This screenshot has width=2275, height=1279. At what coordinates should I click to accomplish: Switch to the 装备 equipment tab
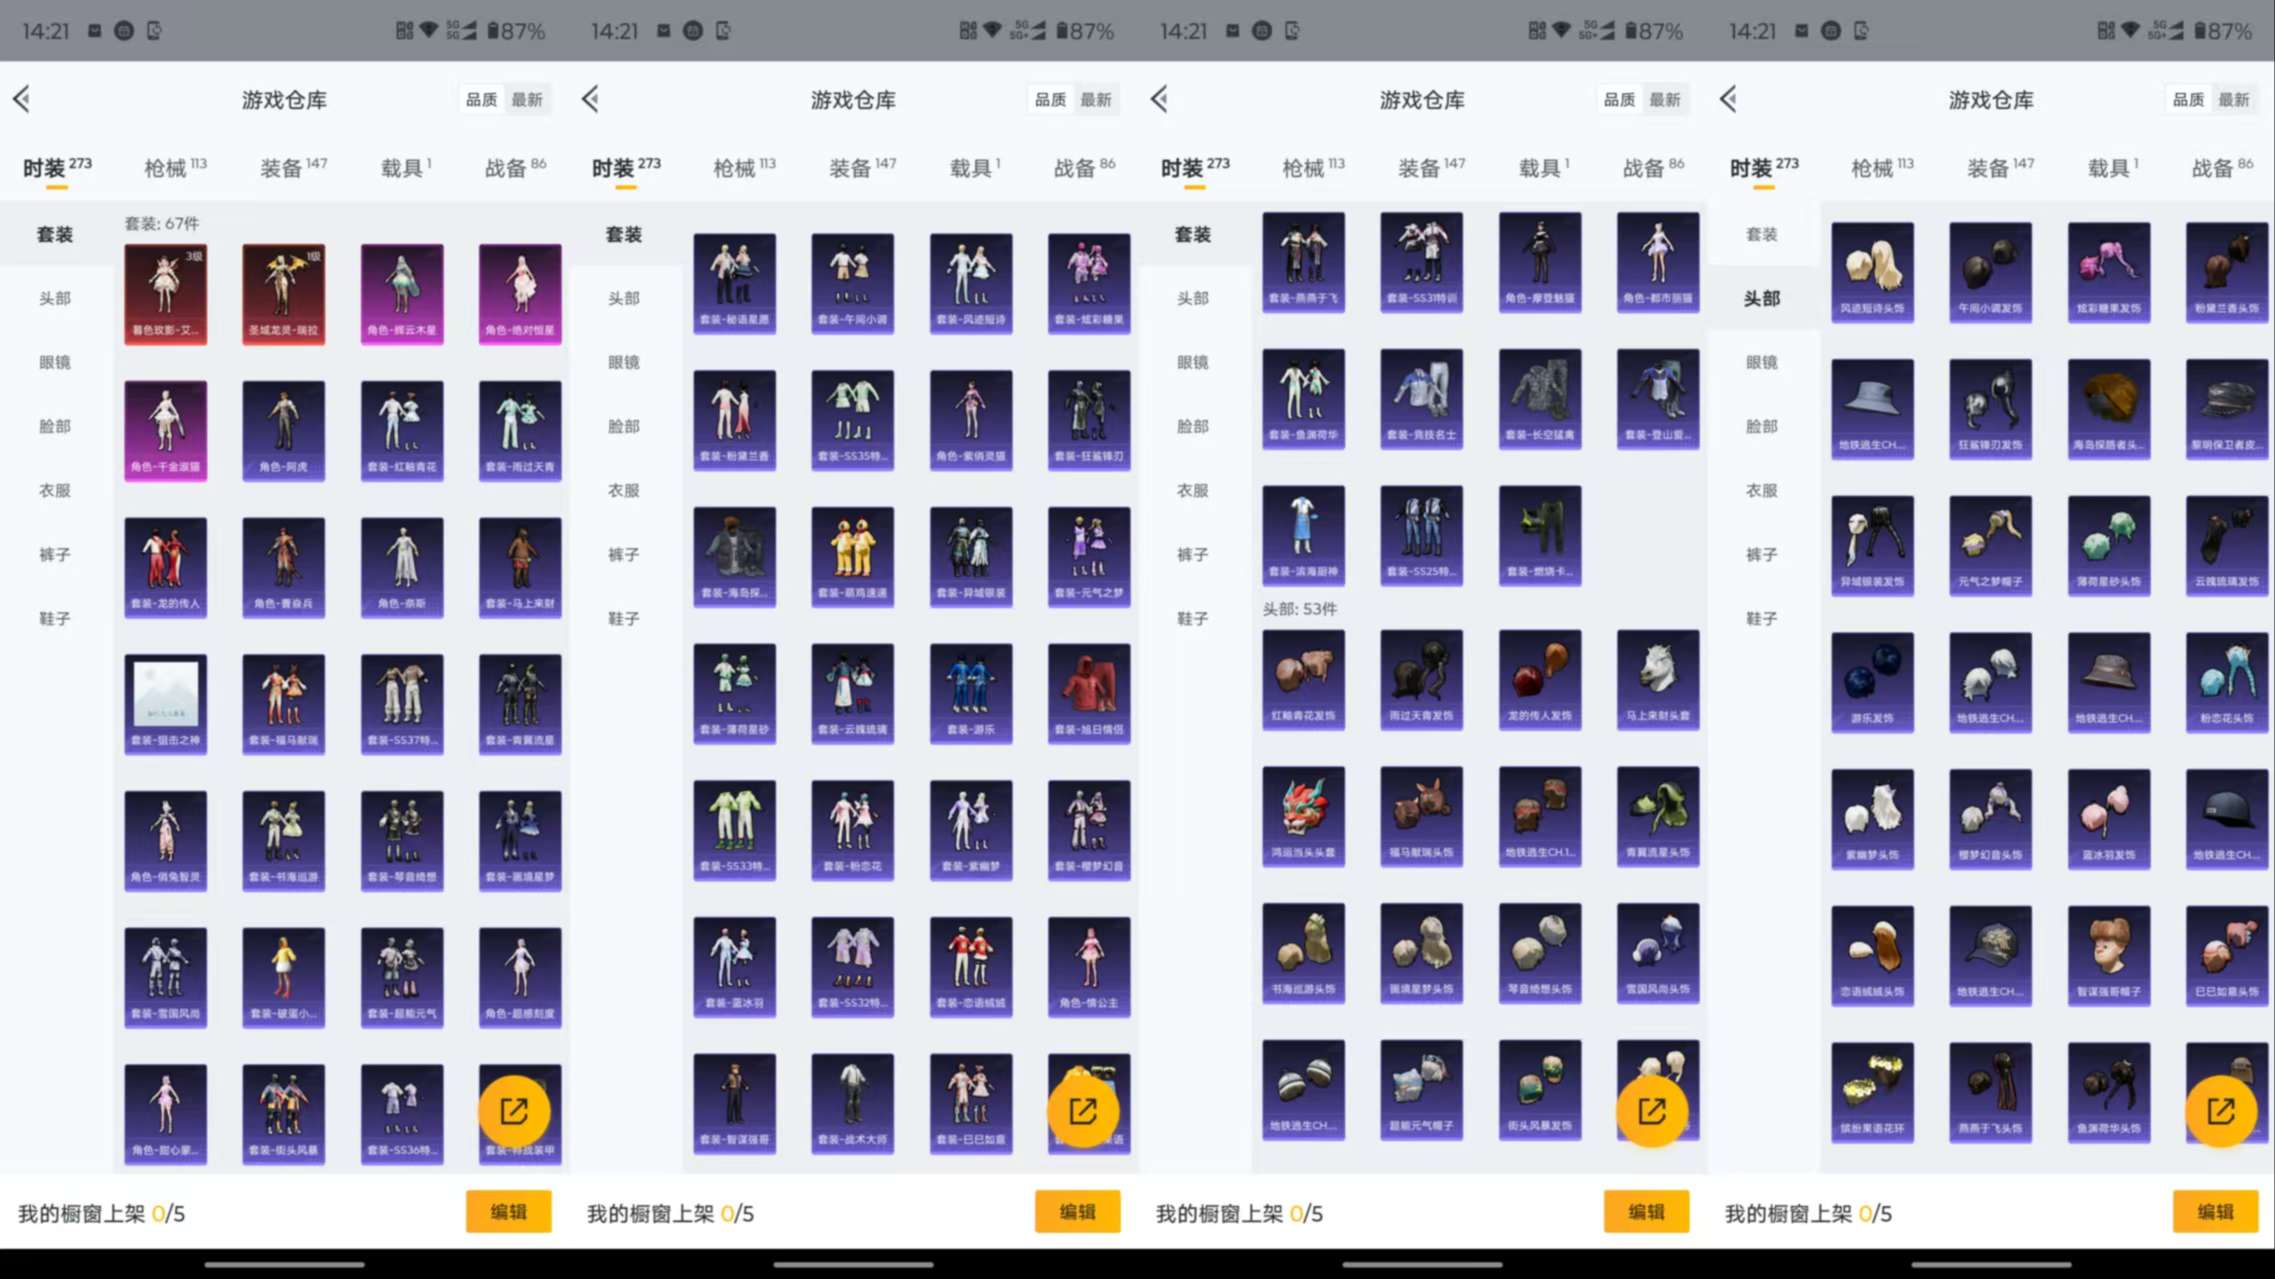(285, 166)
